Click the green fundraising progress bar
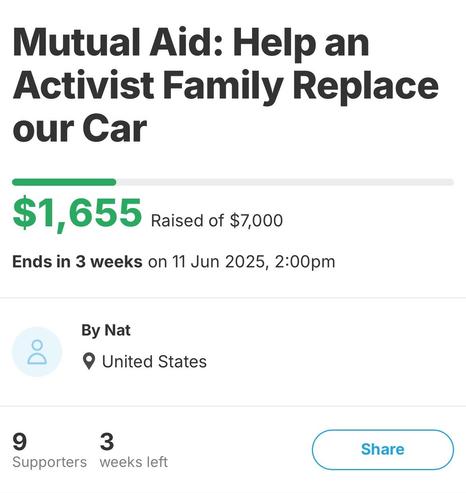Viewport: 466px width, 493px height. (64, 182)
